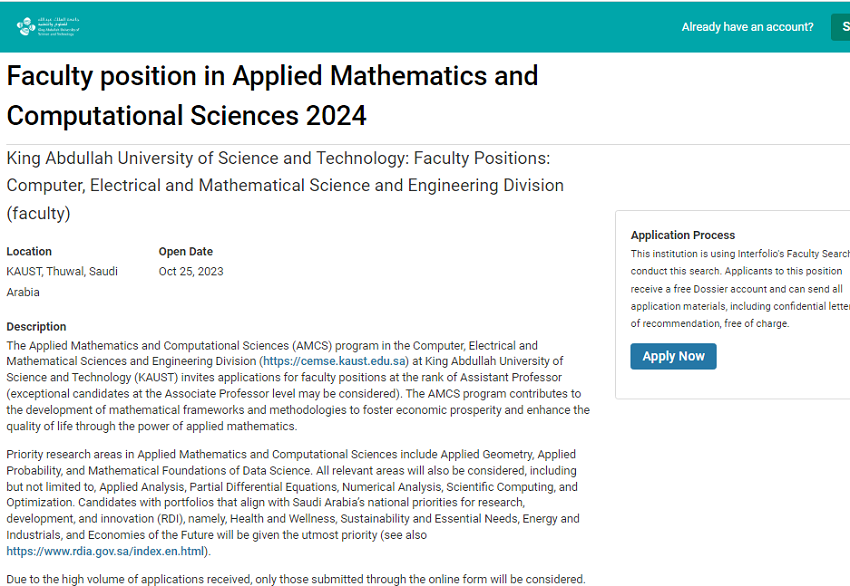850x586 pixels.
Task: Click the 'Oct 25, 2023' date value
Action: (191, 271)
